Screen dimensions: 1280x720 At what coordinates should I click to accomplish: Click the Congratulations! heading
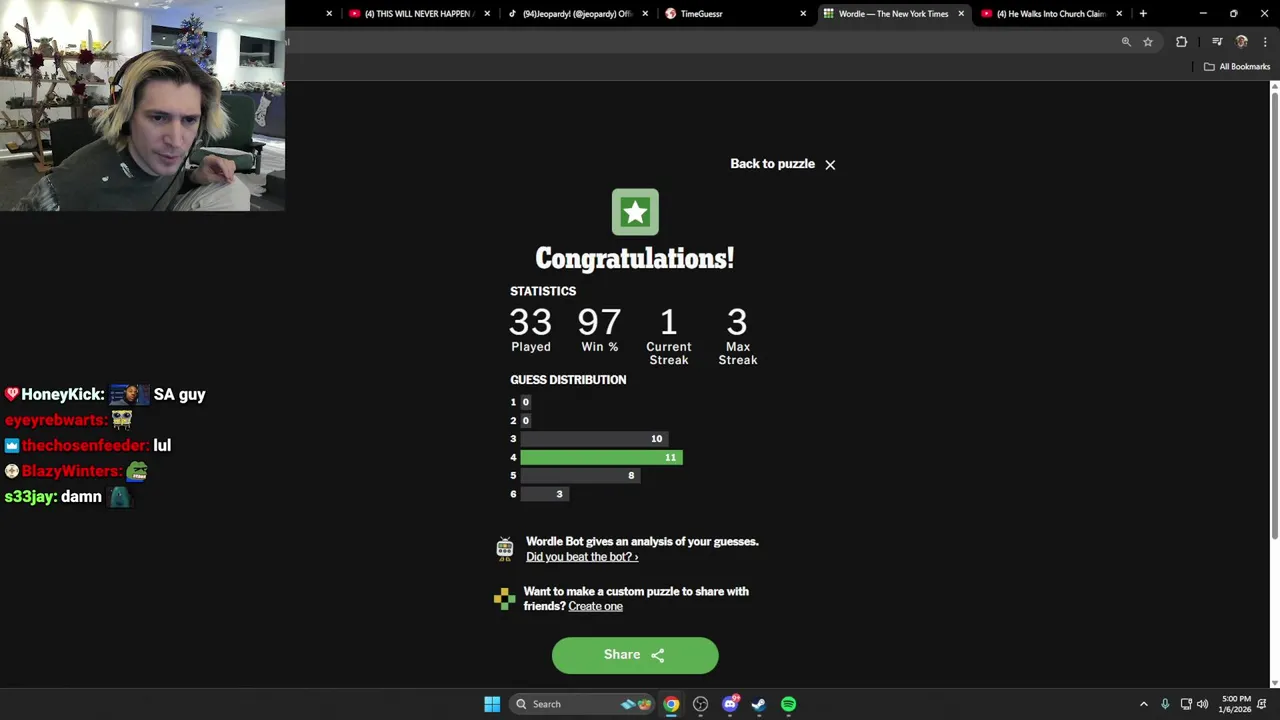point(635,258)
